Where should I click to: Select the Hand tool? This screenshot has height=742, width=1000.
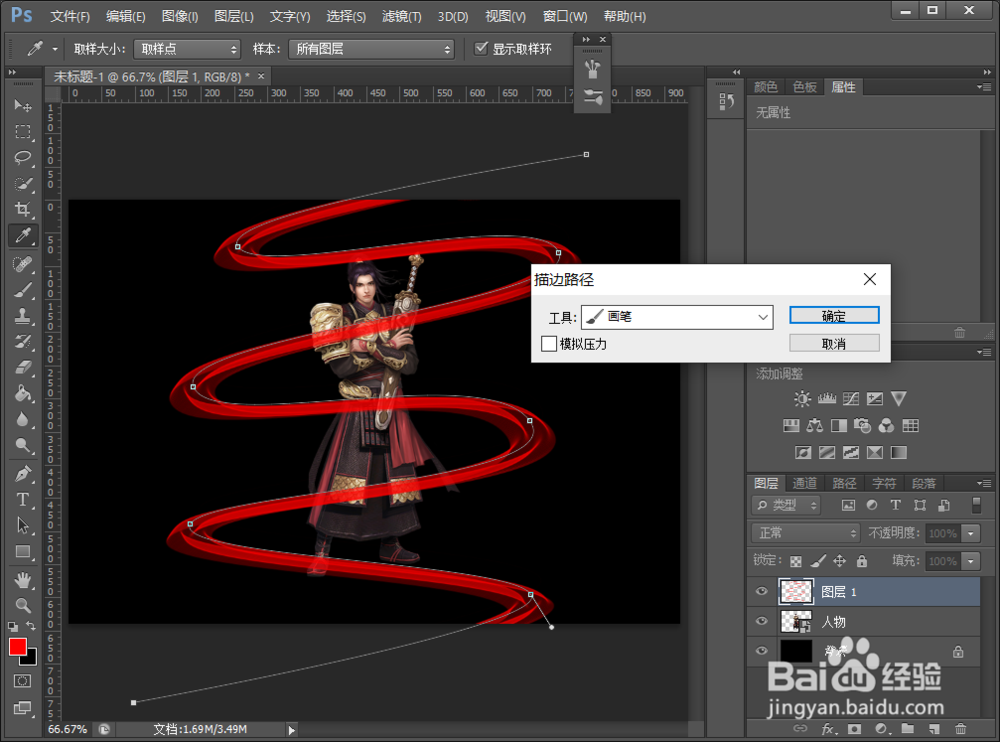pyautogui.click(x=23, y=579)
